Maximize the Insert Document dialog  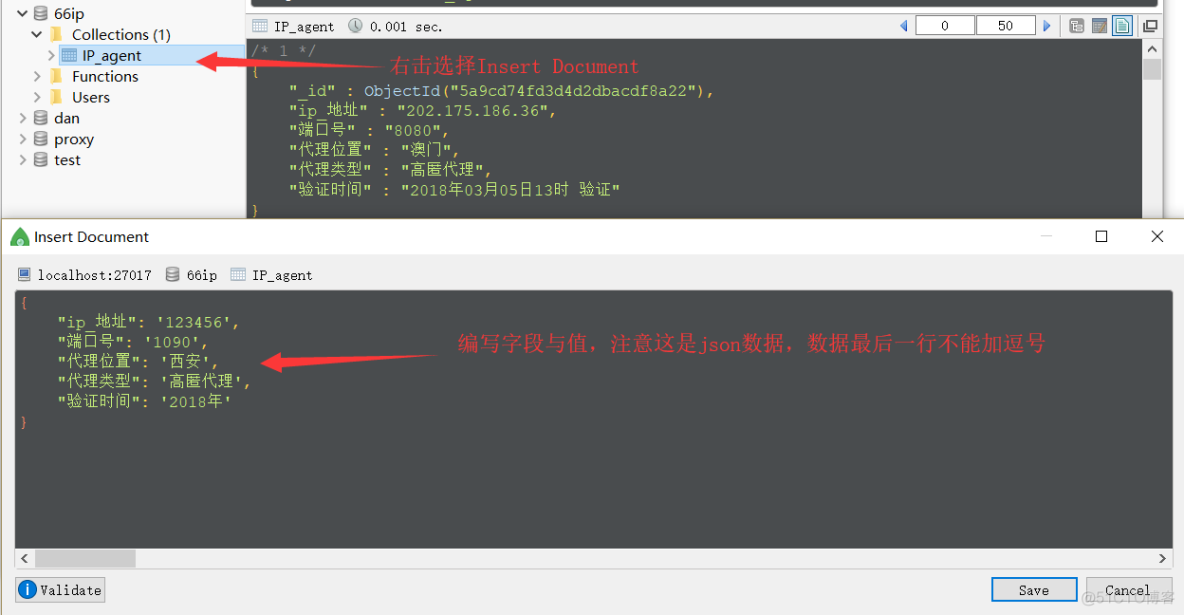tap(1102, 236)
